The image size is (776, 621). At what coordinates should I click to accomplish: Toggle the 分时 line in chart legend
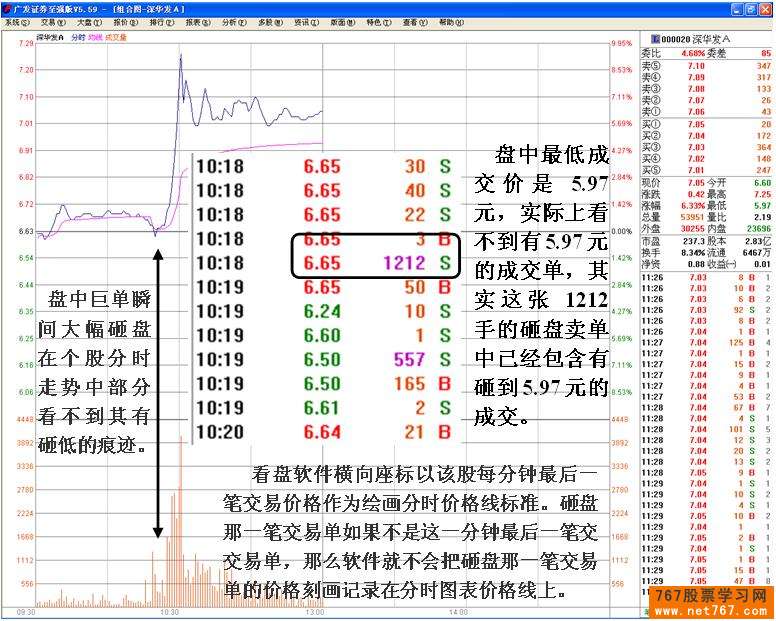[79, 39]
